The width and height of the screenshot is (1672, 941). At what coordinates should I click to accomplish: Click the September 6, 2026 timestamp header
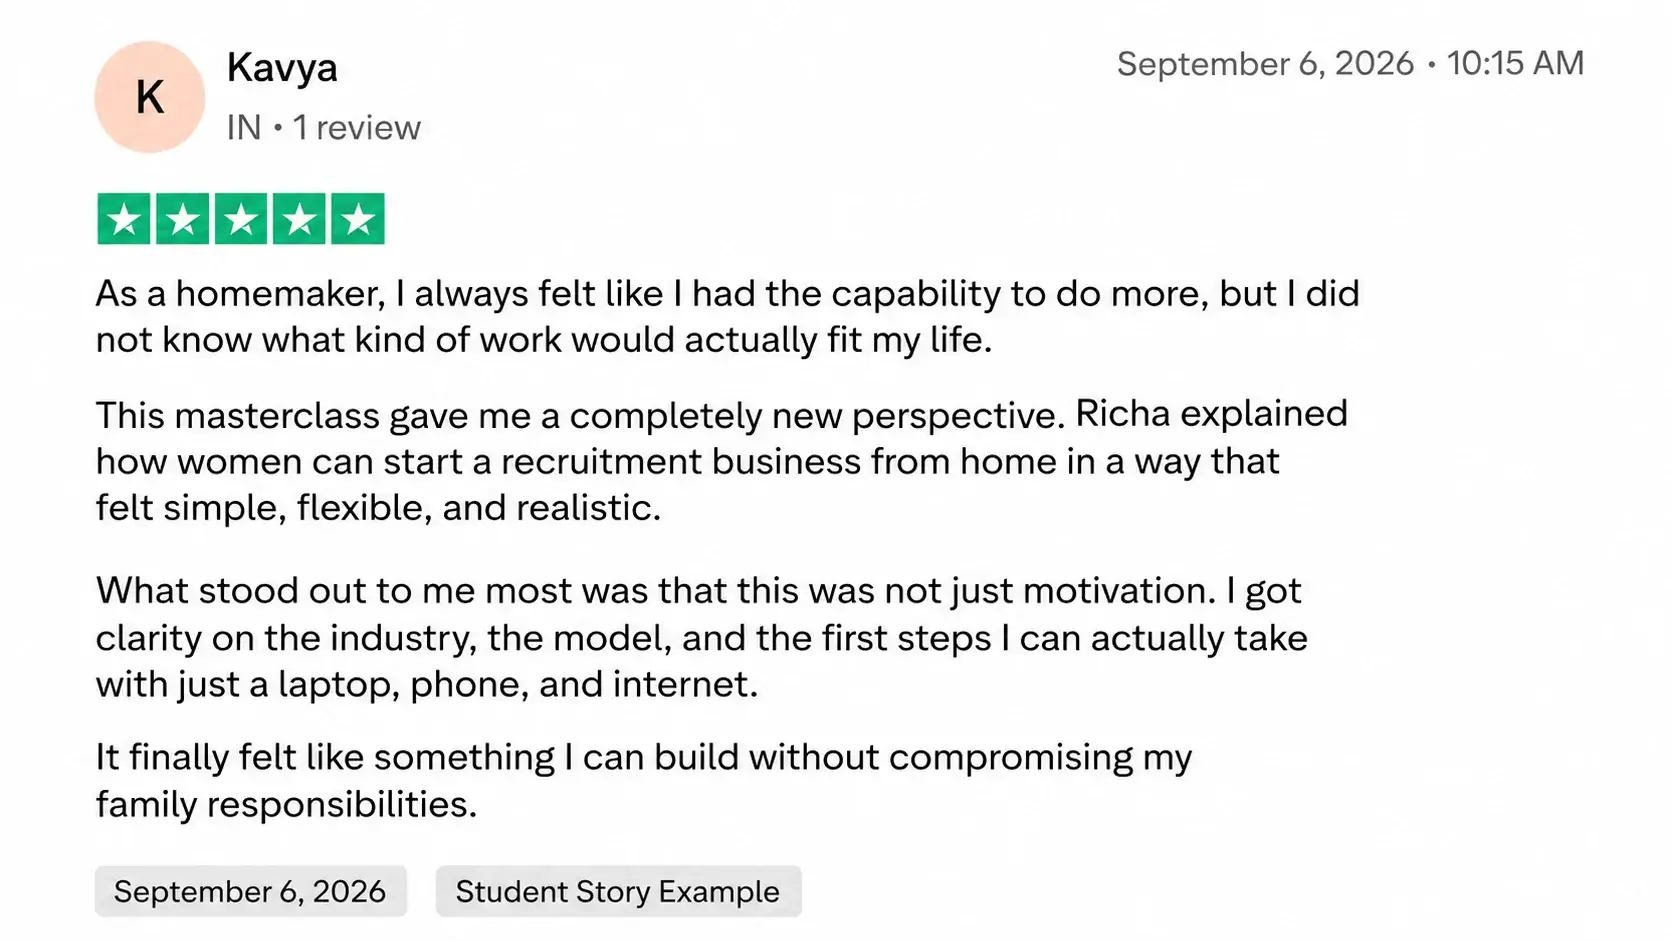pos(1265,63)
